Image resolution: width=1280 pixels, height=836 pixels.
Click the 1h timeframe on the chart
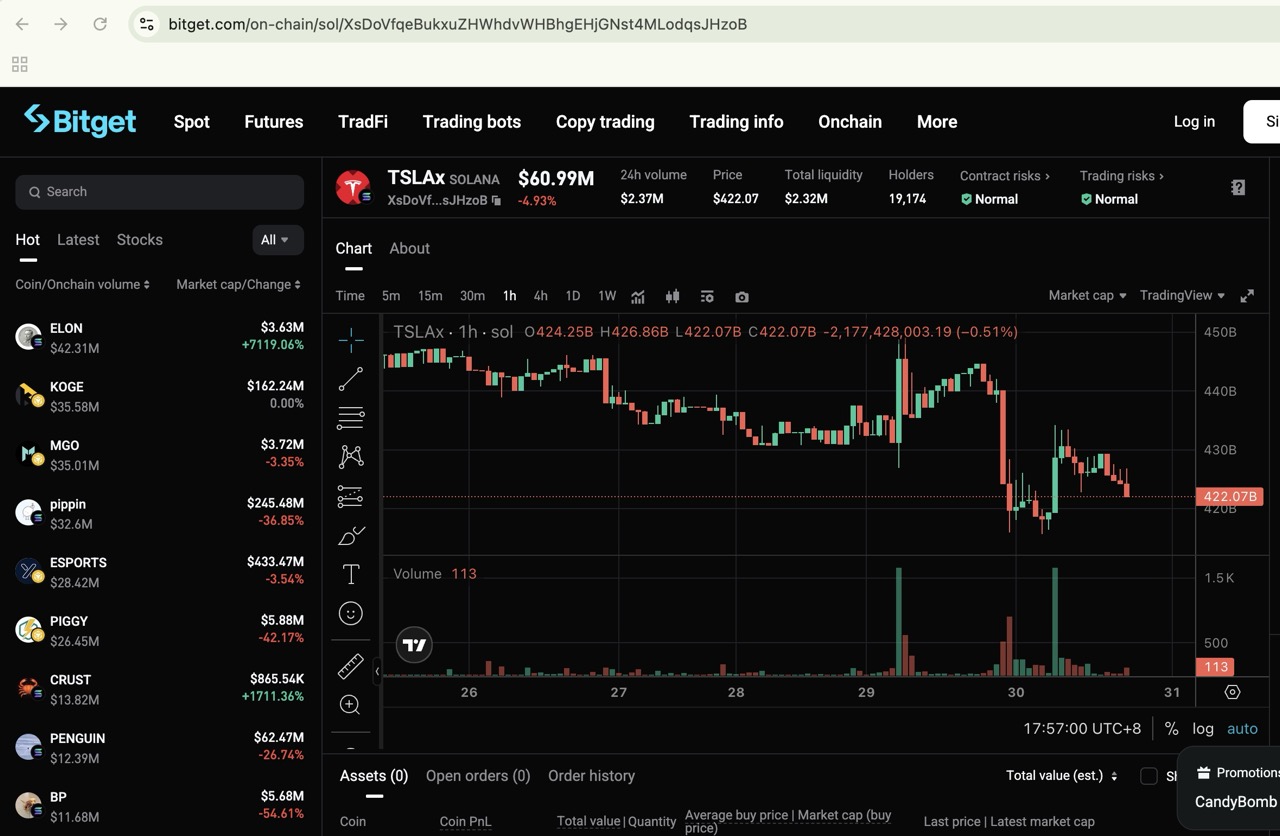coord(509,295)
